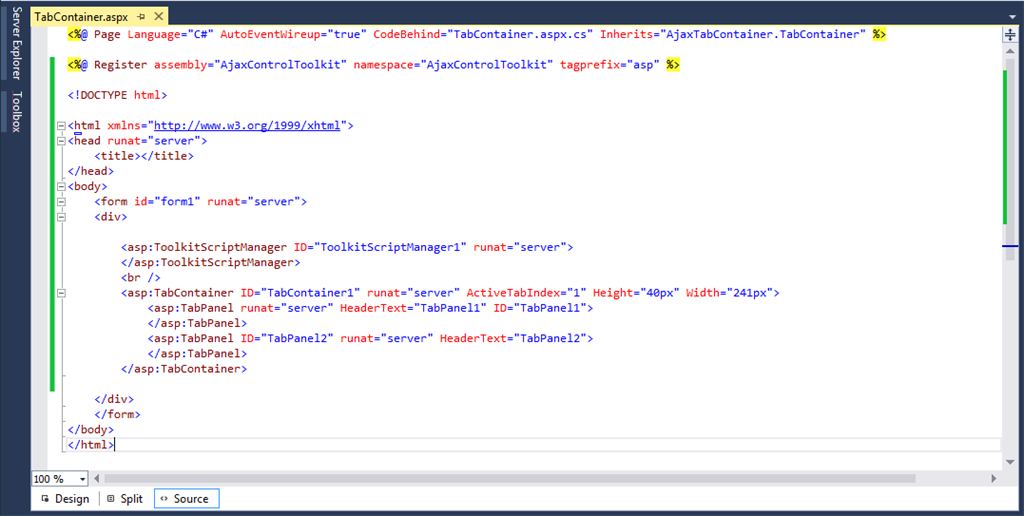The image size is (1024, 516).
Task: Click the vertical scrollbar thumb
Action: click(x=1010, y=159)
